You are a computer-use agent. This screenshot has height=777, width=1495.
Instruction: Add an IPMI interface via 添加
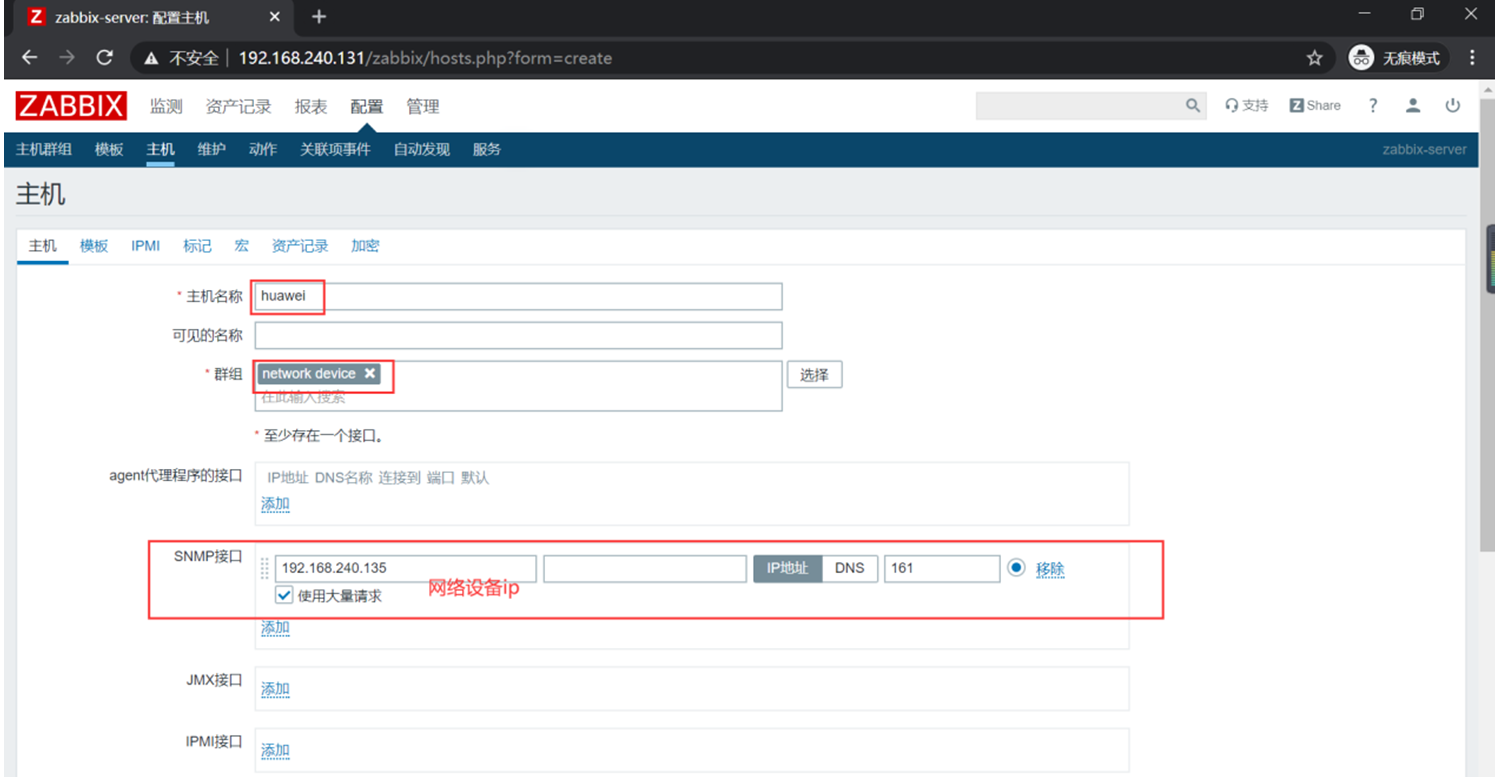[x=275, y=750]
